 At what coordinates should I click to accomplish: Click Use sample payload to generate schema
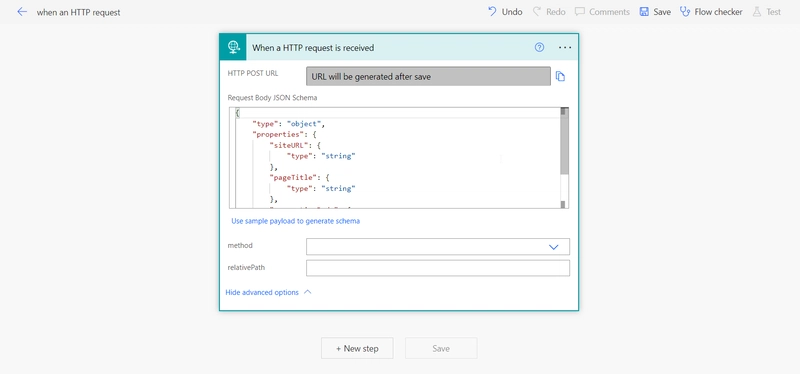point(295,221)
